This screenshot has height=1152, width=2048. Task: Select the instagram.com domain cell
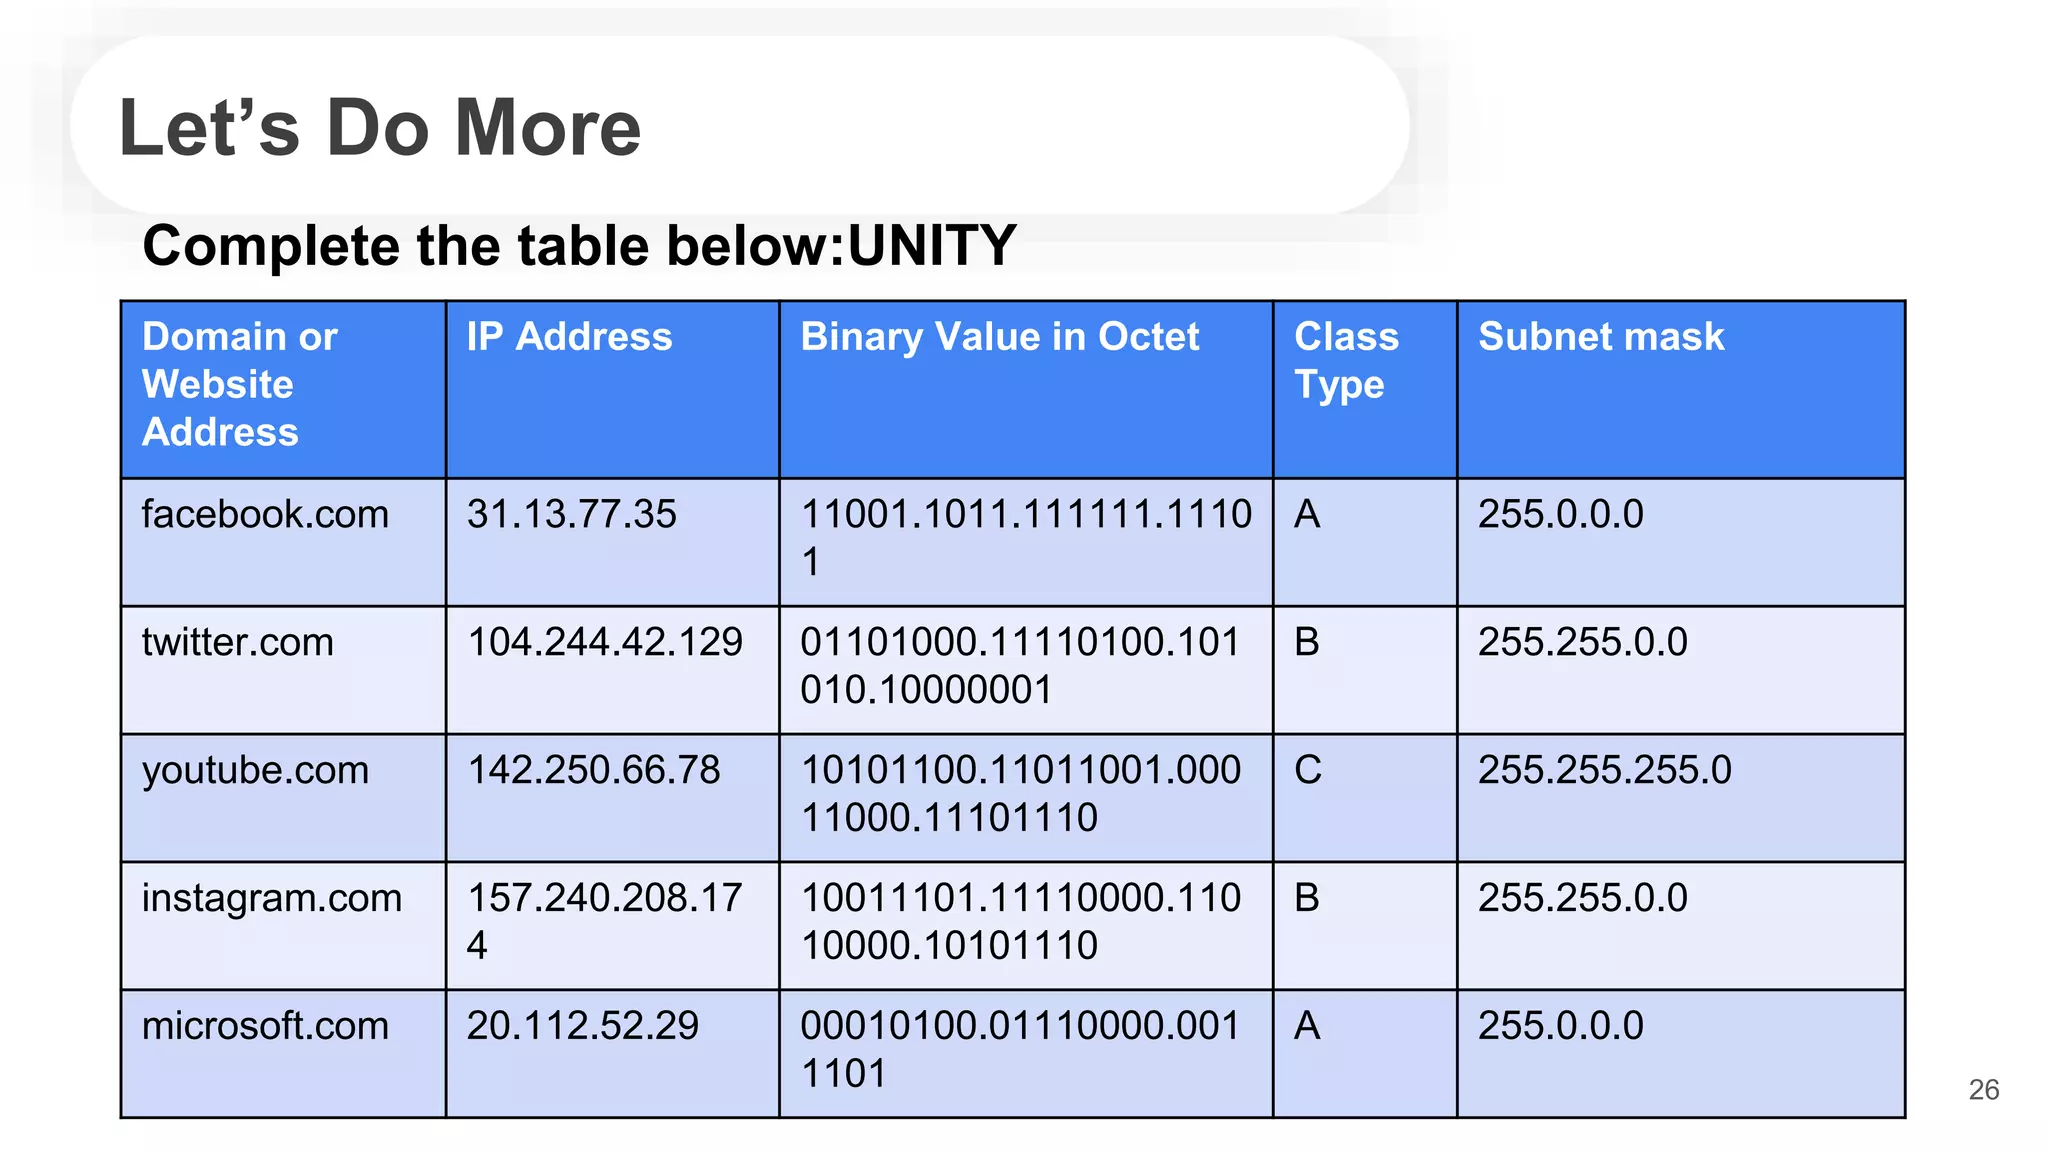(271, 899)
